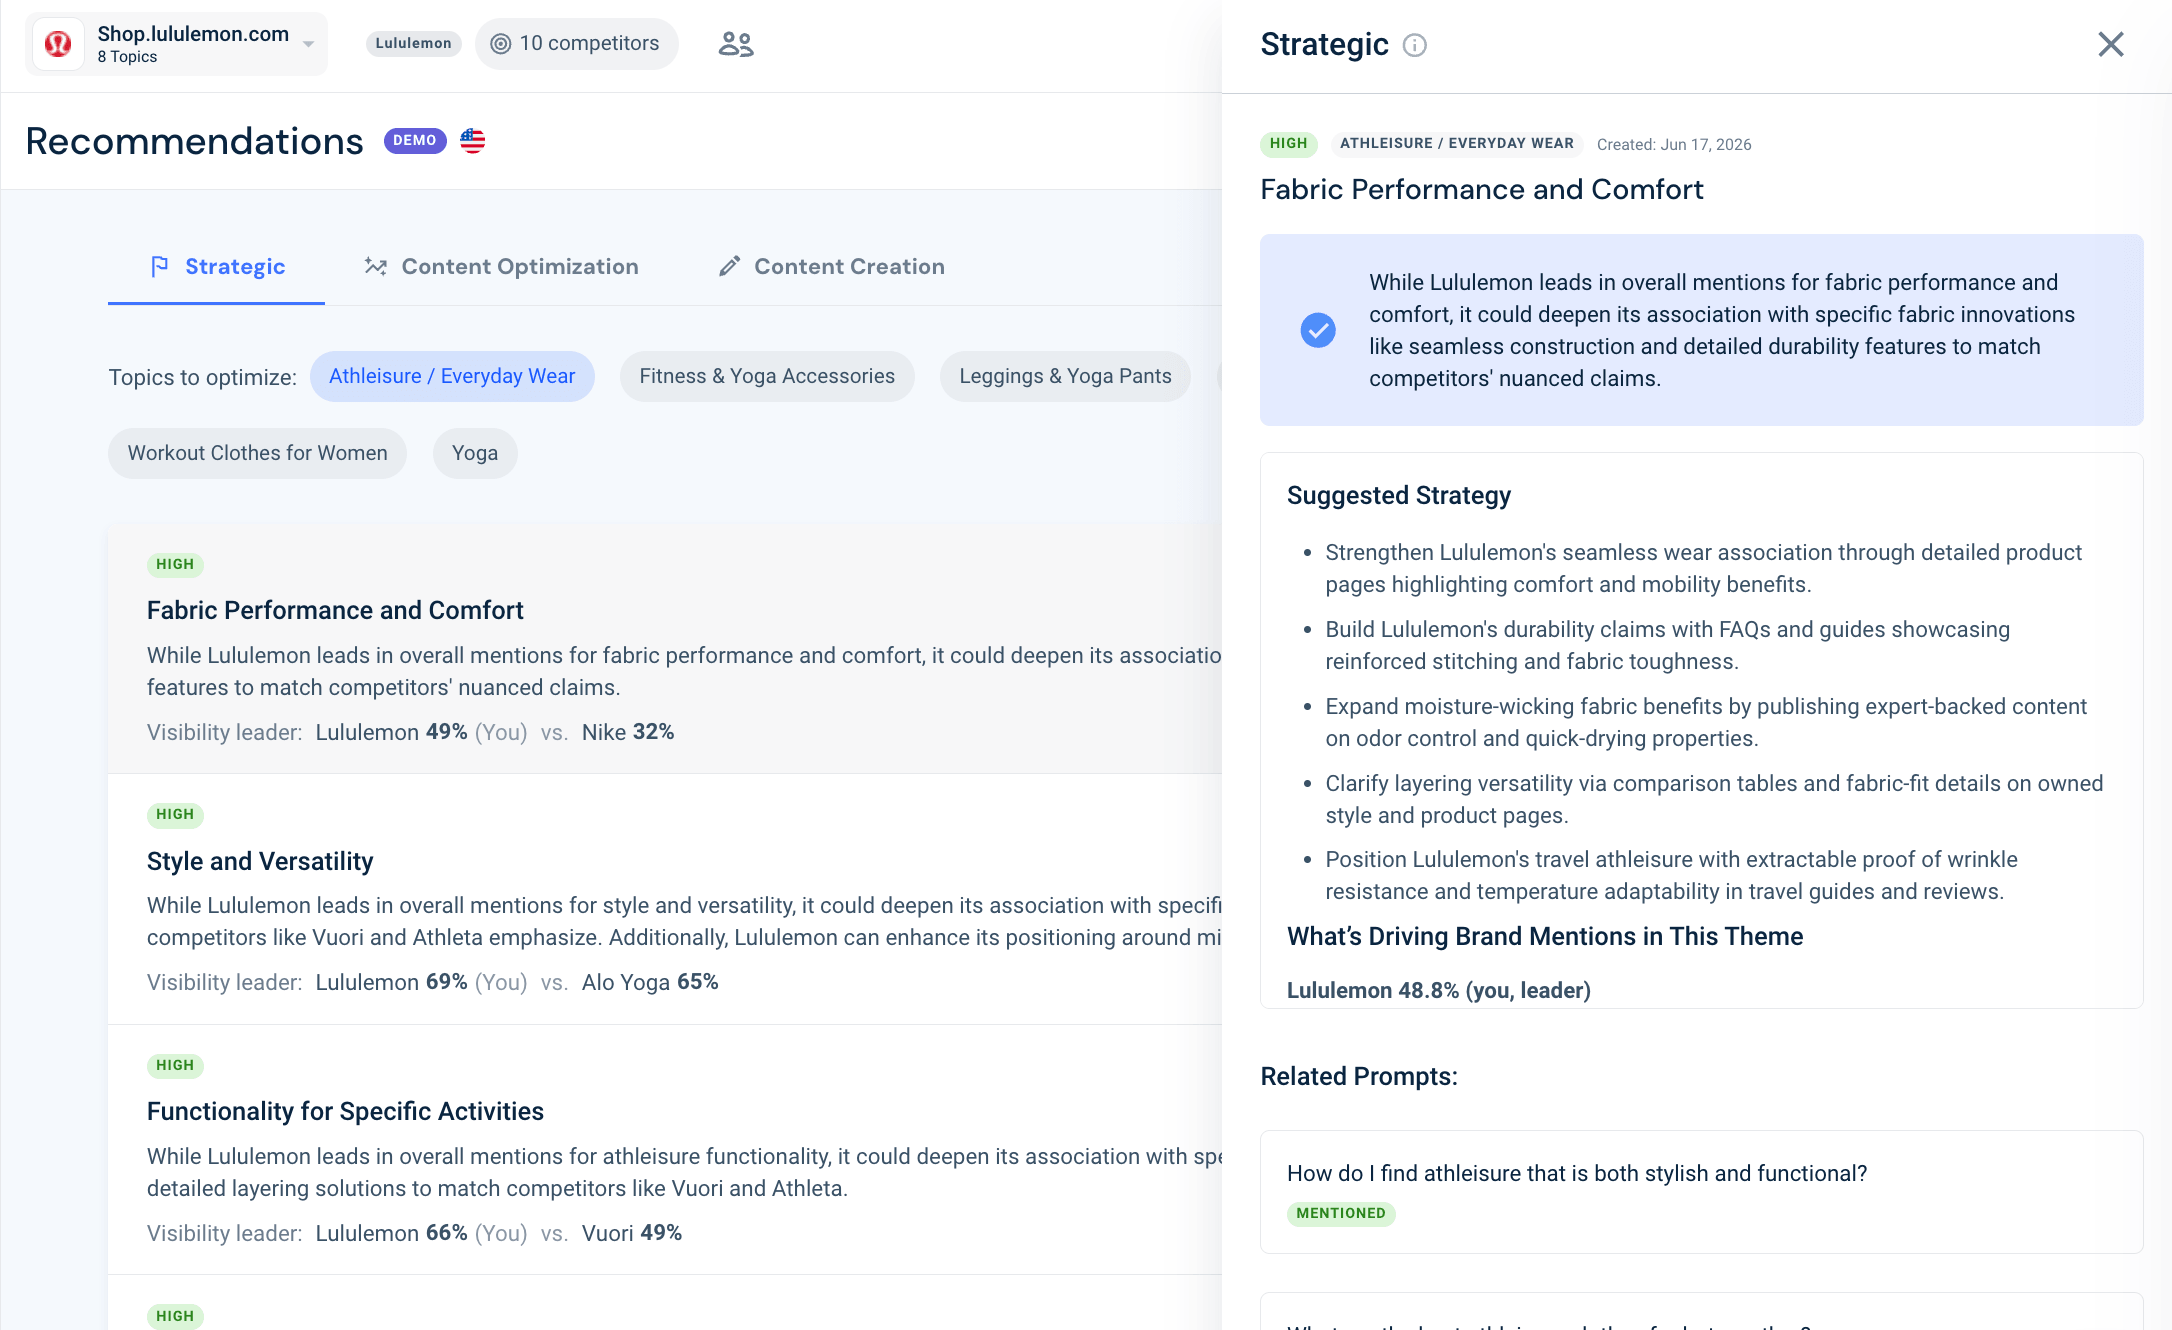
Task: Click 'Alo Yoga 65%' visibility text
Action: tap(650, 983)
